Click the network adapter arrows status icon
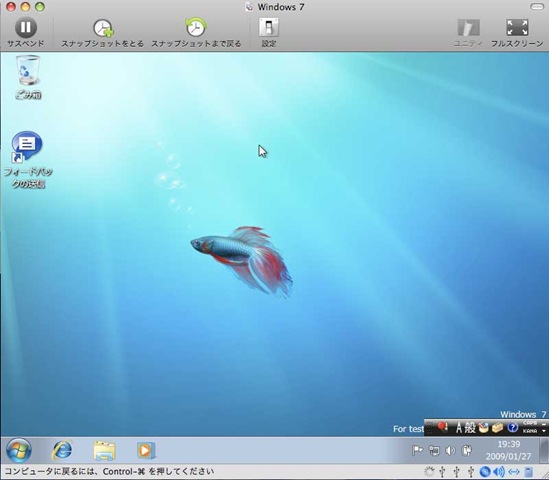Image resolution: width=549 pixels, height=480 pixels. 514,472
